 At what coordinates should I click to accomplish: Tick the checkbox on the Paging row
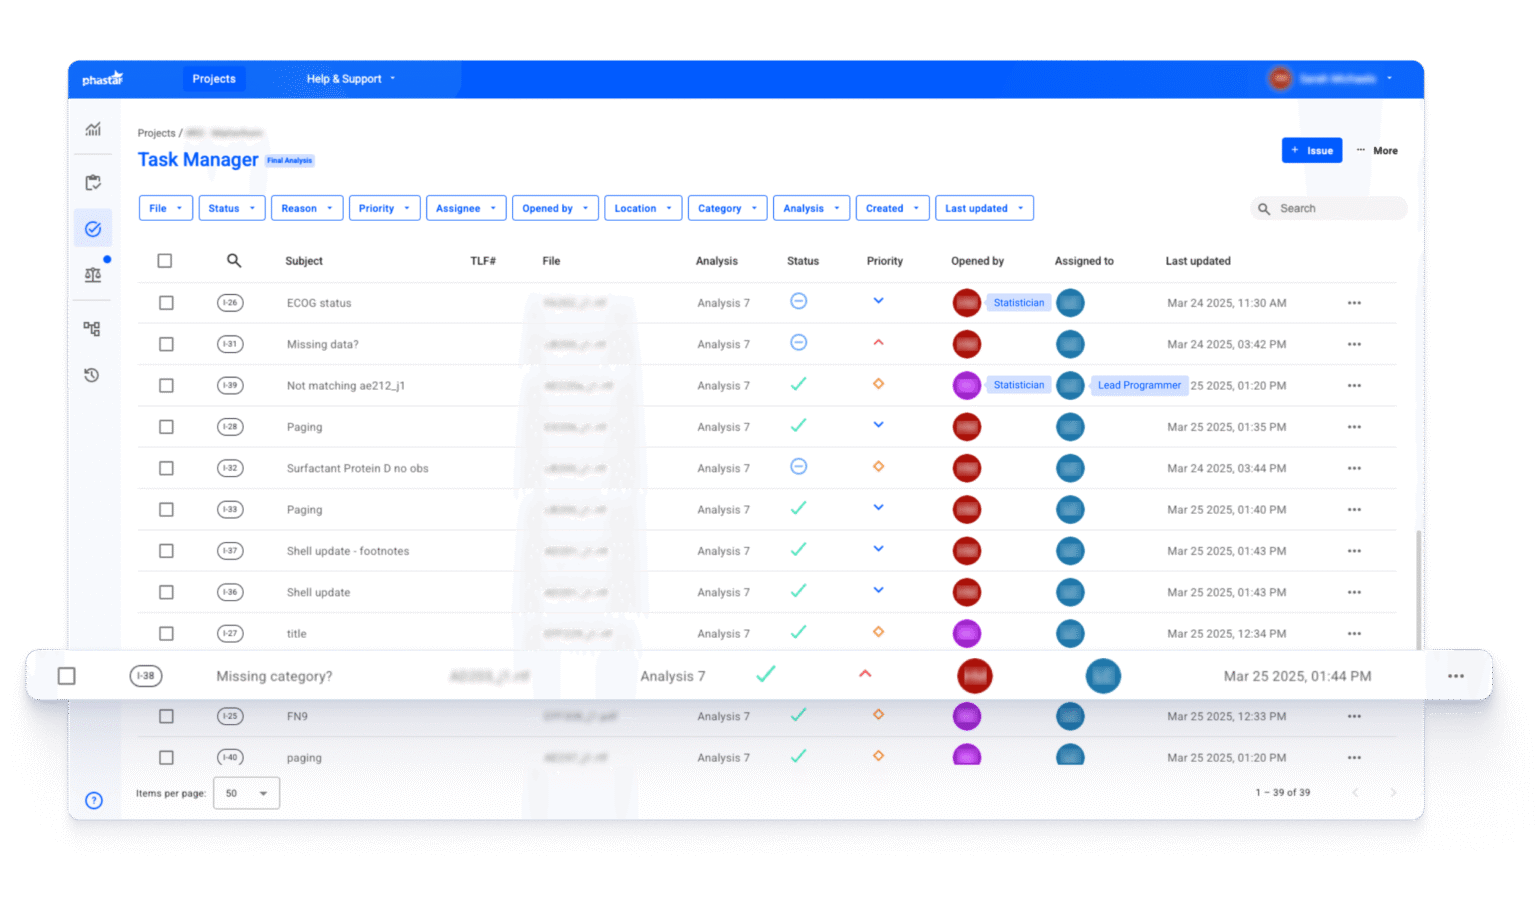click(165, 426)
